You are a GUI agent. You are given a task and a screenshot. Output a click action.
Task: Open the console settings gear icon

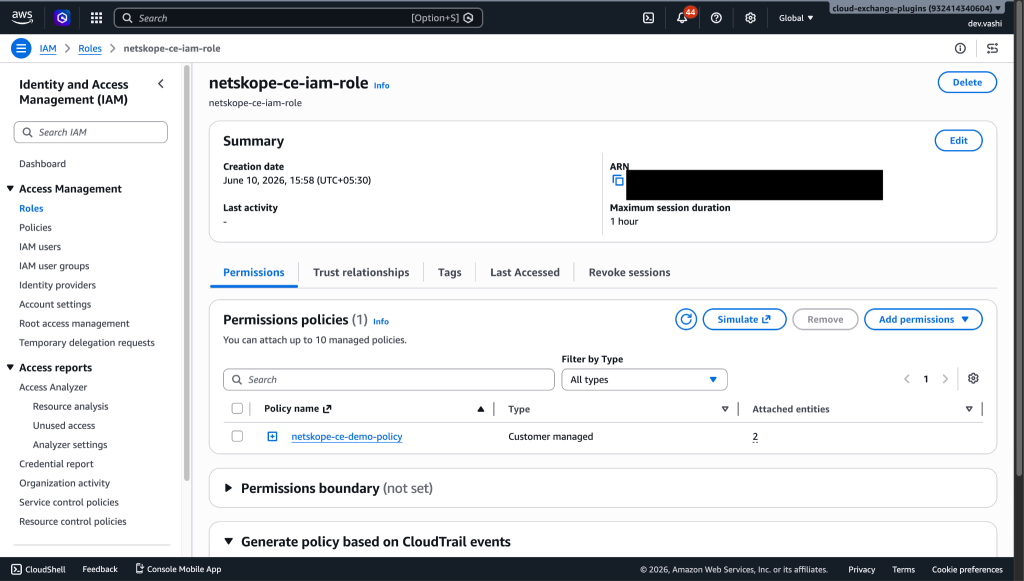[750, 18]
